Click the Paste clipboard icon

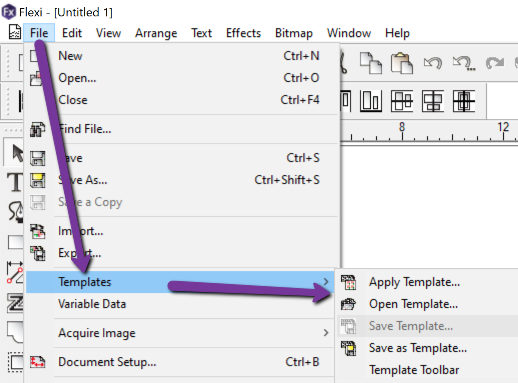402,63
